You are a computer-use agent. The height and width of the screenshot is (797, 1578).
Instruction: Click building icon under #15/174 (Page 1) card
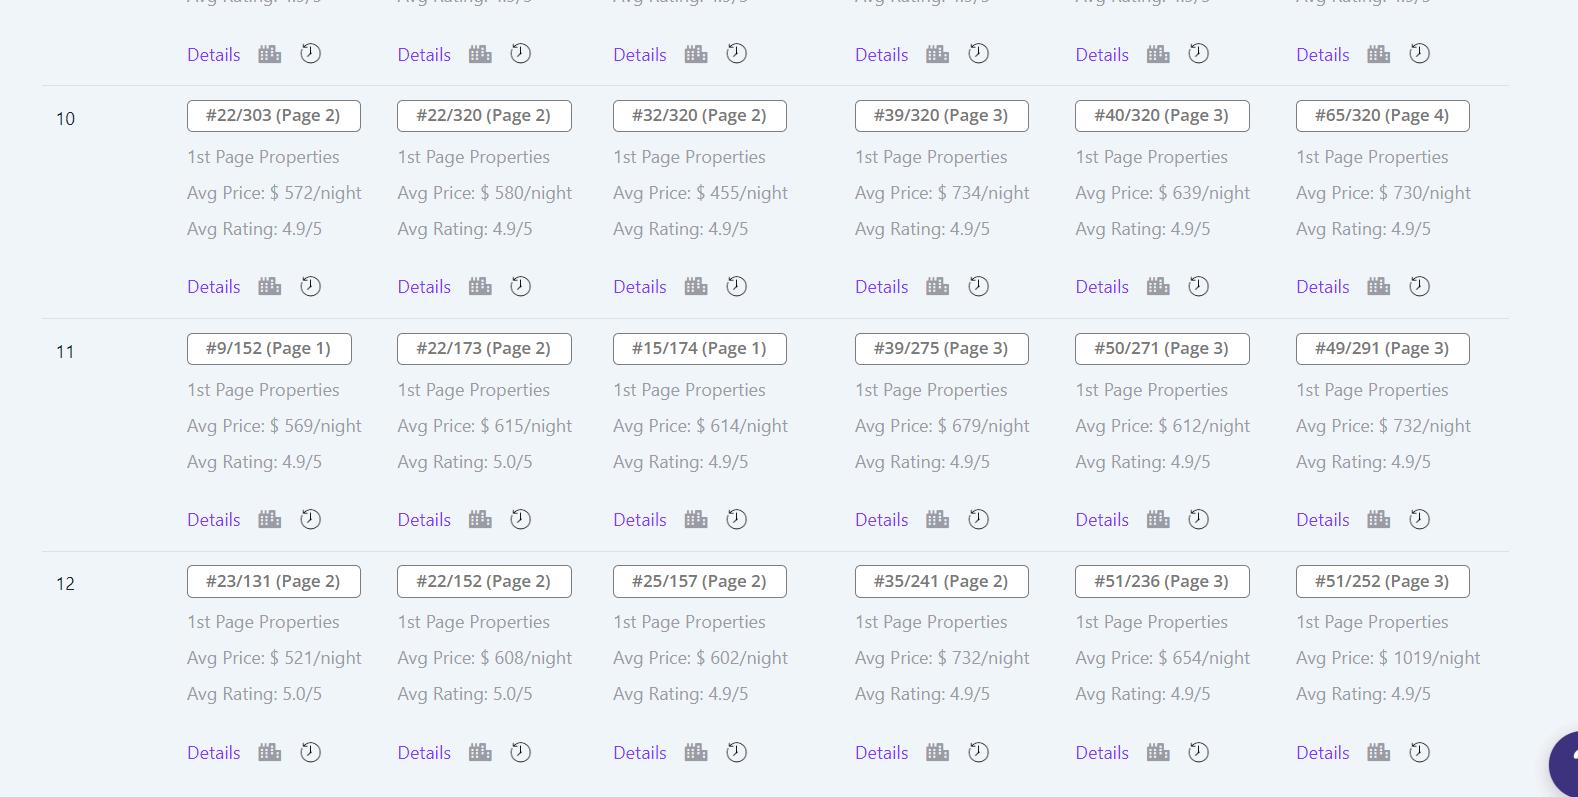coord(696,520)
